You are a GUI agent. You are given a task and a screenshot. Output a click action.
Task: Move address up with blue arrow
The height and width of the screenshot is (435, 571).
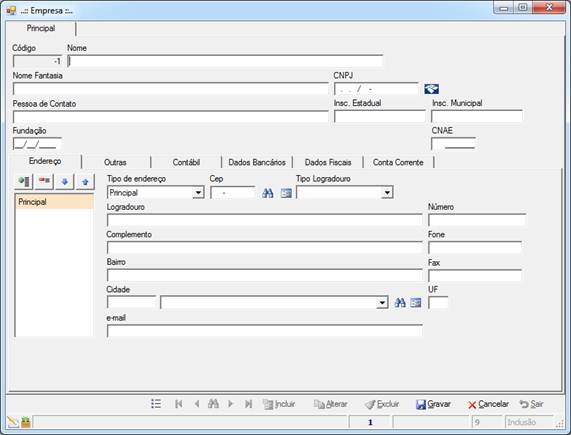[85, 181]
